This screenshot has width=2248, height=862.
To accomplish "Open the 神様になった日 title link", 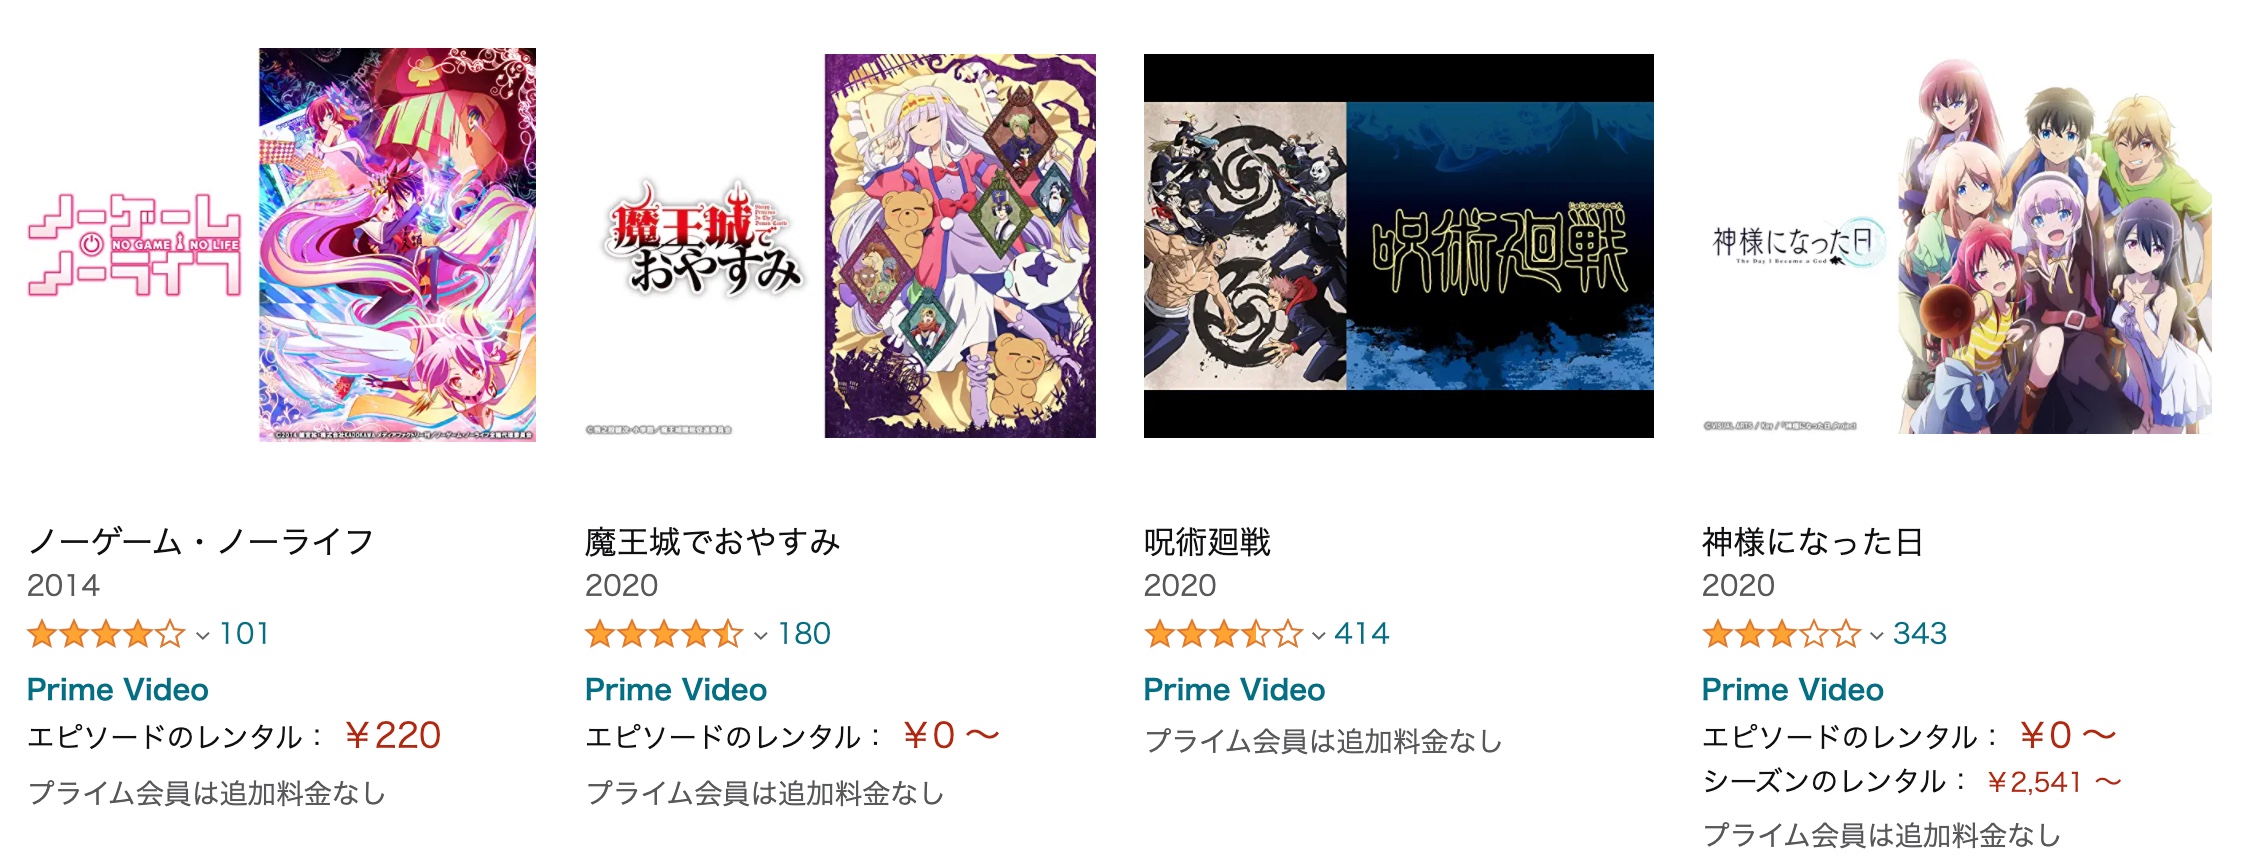I will coord(1813,542).
